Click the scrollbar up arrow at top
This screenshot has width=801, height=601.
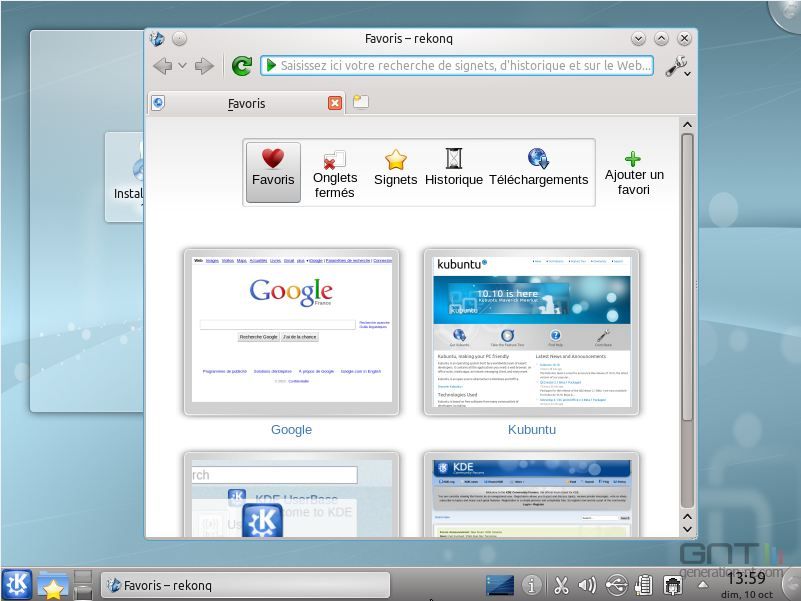click(688, 125)
